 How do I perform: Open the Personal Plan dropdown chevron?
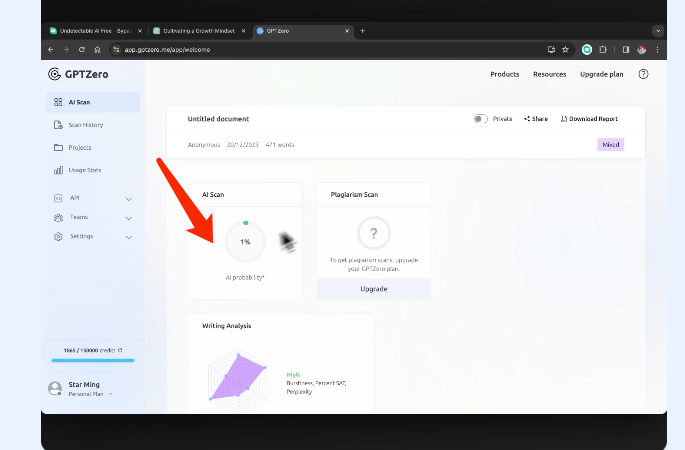click(x=111, y=394)
